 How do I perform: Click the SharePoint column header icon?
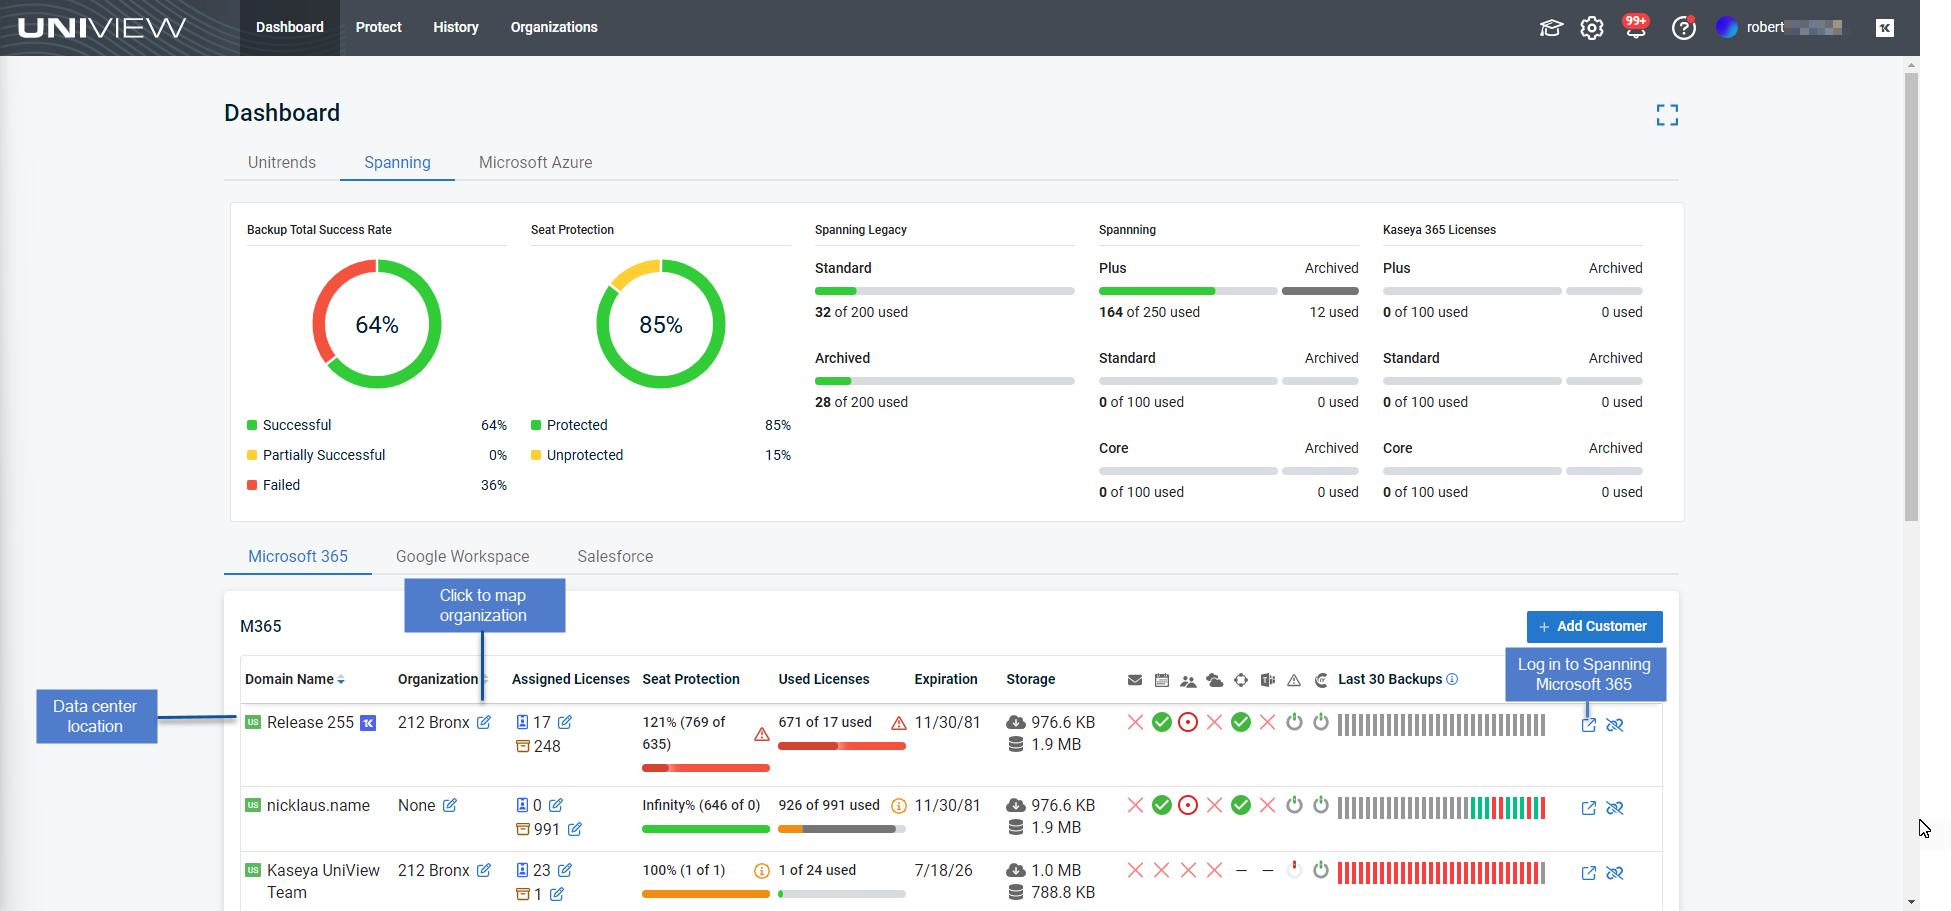(x=1241, y=680)
